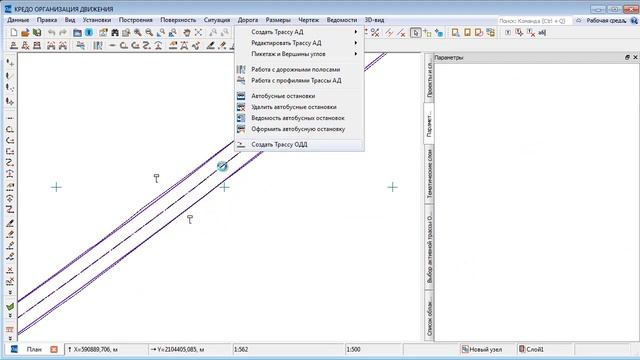Image resolution: width=640 pixels, height=360 pixels.
Task: Open the Построения menu
Action: click(136, 20)
